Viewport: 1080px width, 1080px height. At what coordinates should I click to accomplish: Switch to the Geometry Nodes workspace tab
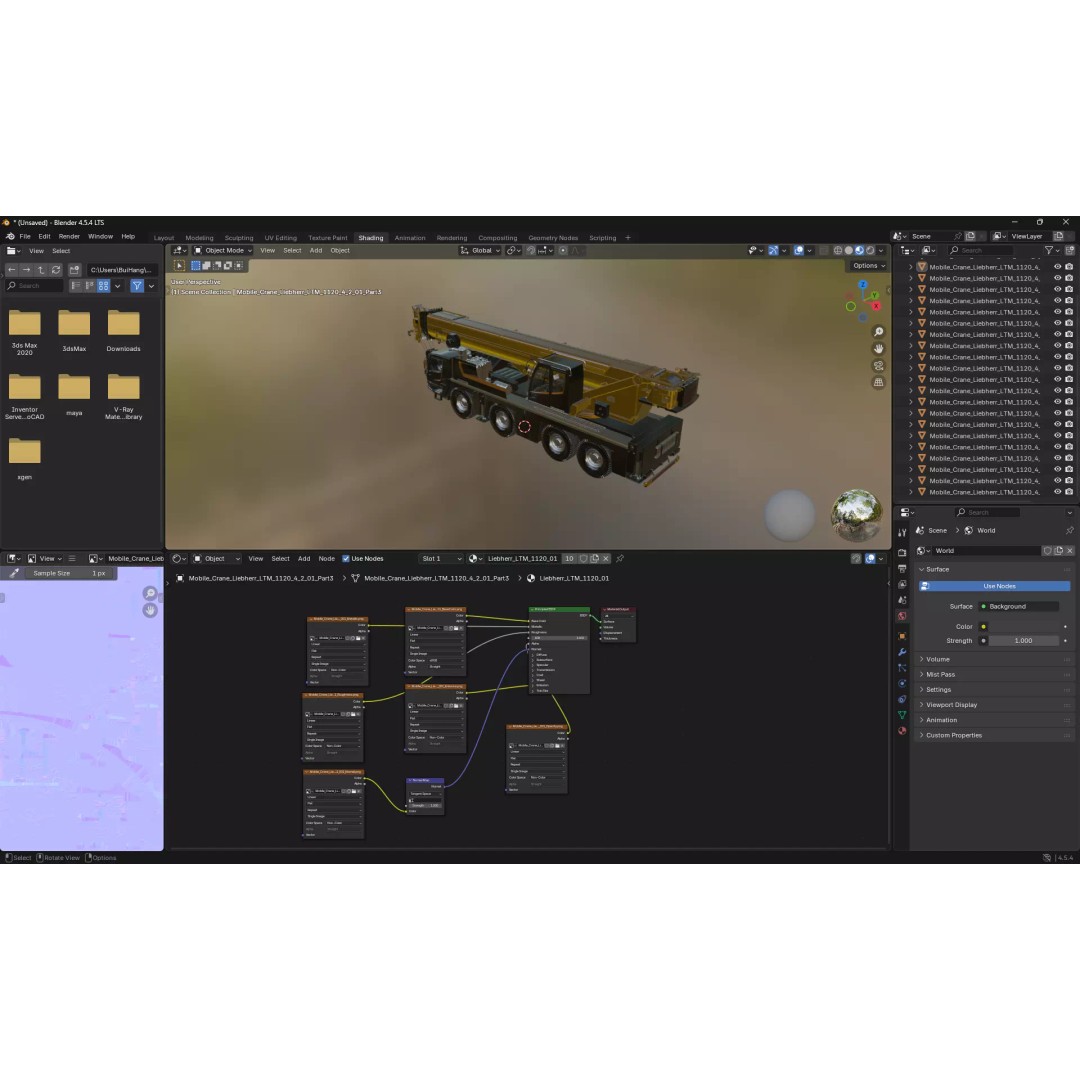click(x=552, y=238)
